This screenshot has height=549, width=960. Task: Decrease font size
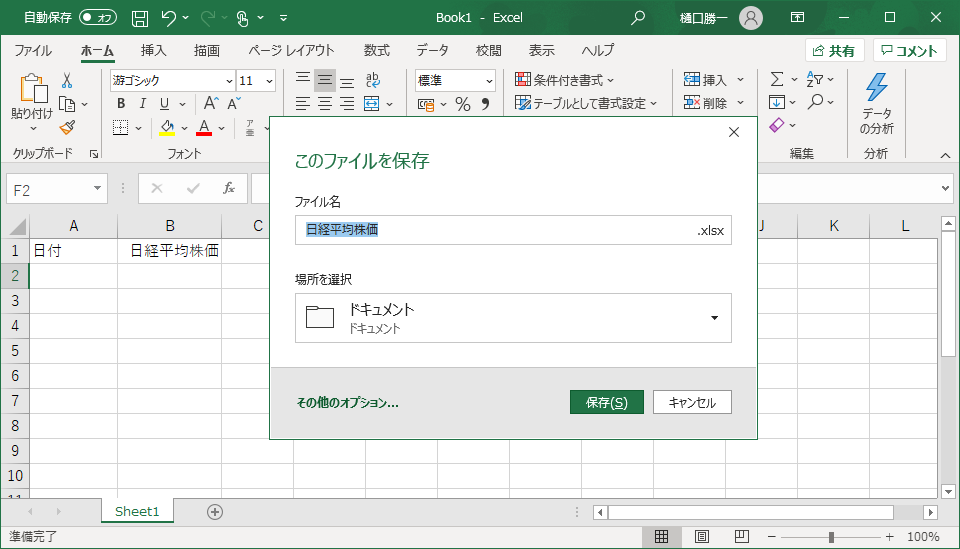[234, 103]
